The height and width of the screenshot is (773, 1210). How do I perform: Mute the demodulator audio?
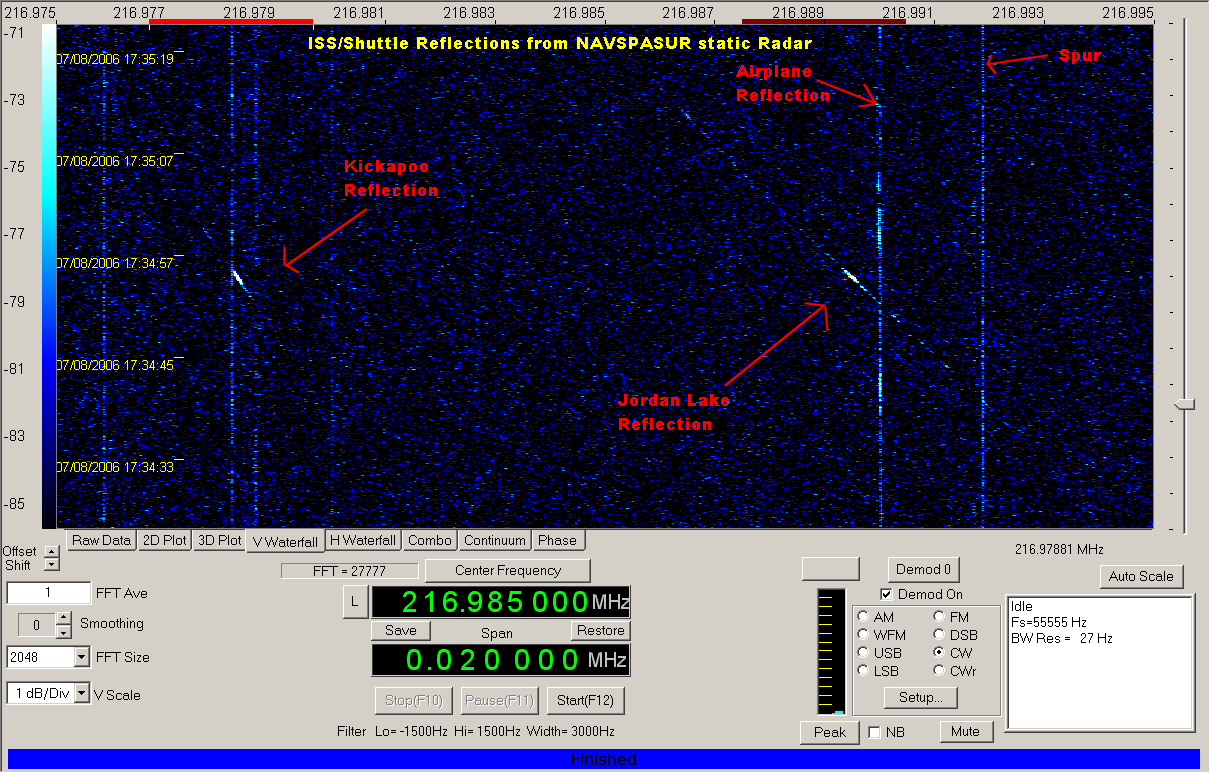click(x=965, y=731)
